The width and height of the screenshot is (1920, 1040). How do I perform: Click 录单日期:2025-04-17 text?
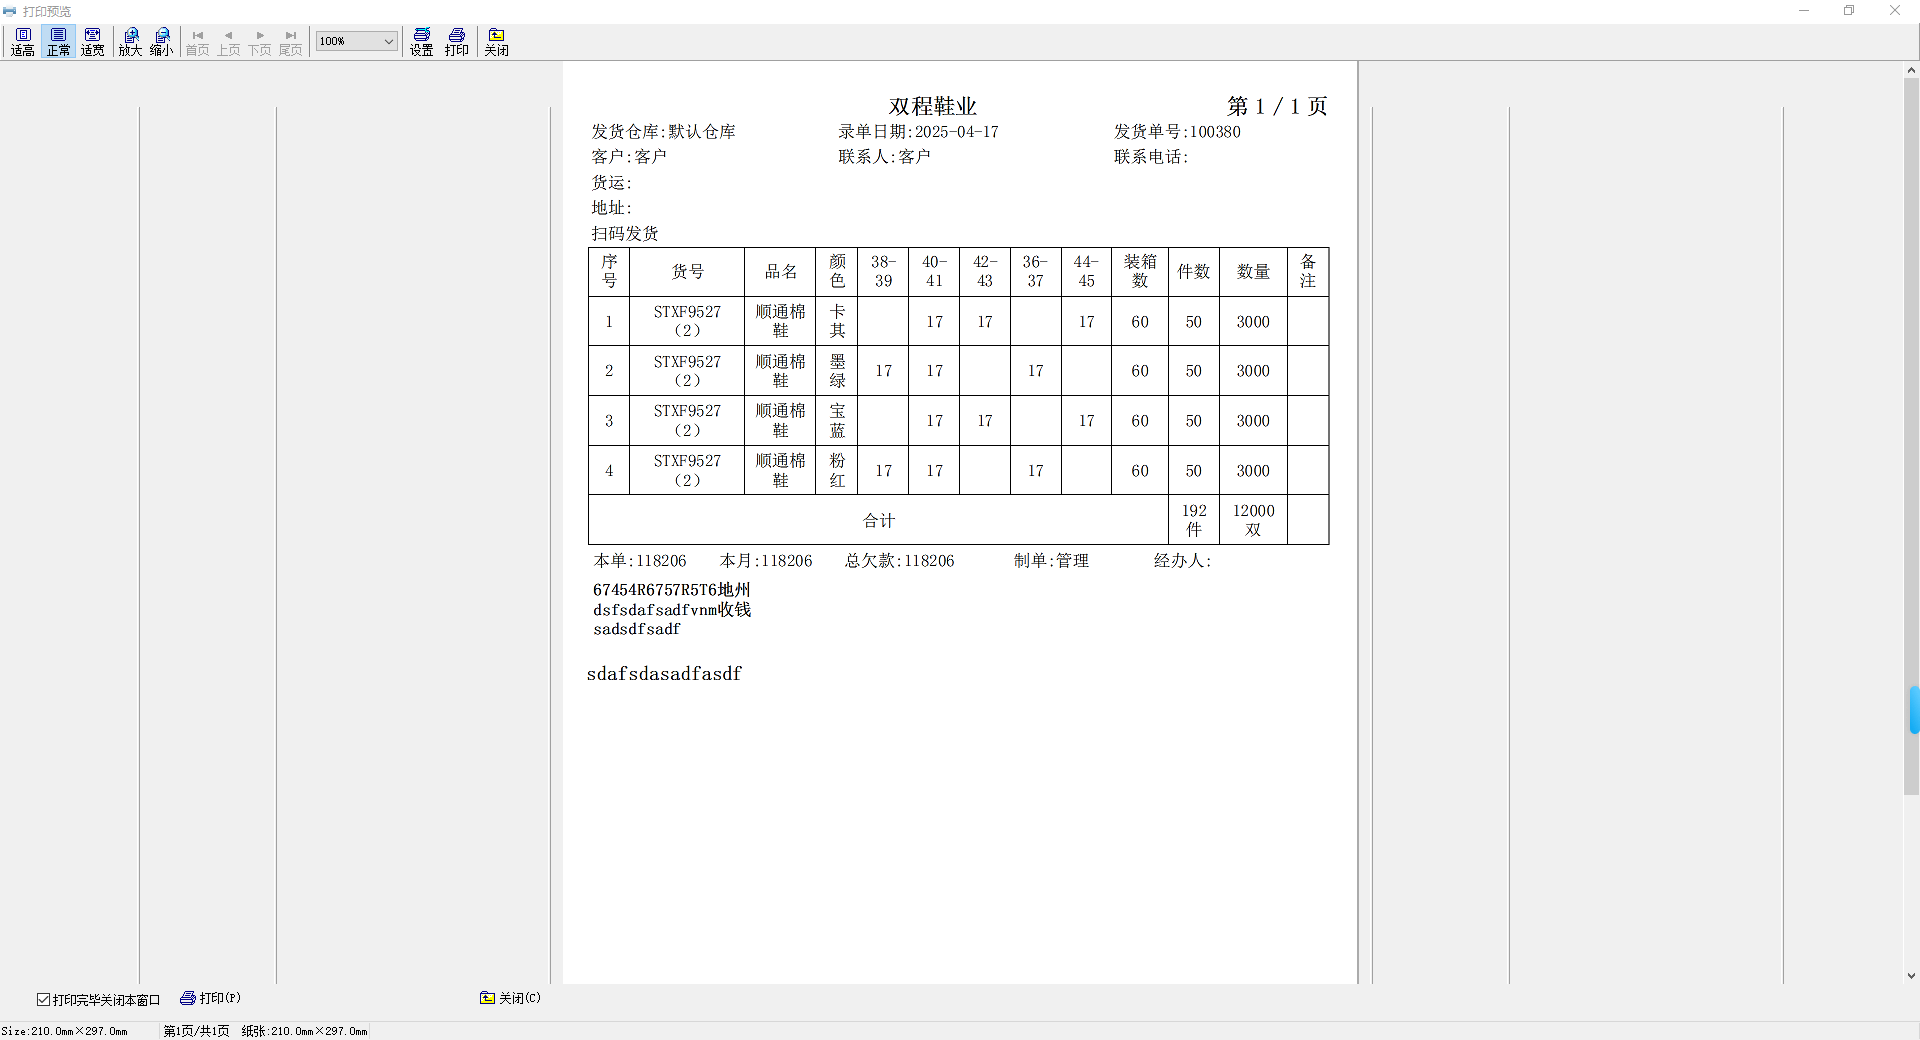(918, 132)
